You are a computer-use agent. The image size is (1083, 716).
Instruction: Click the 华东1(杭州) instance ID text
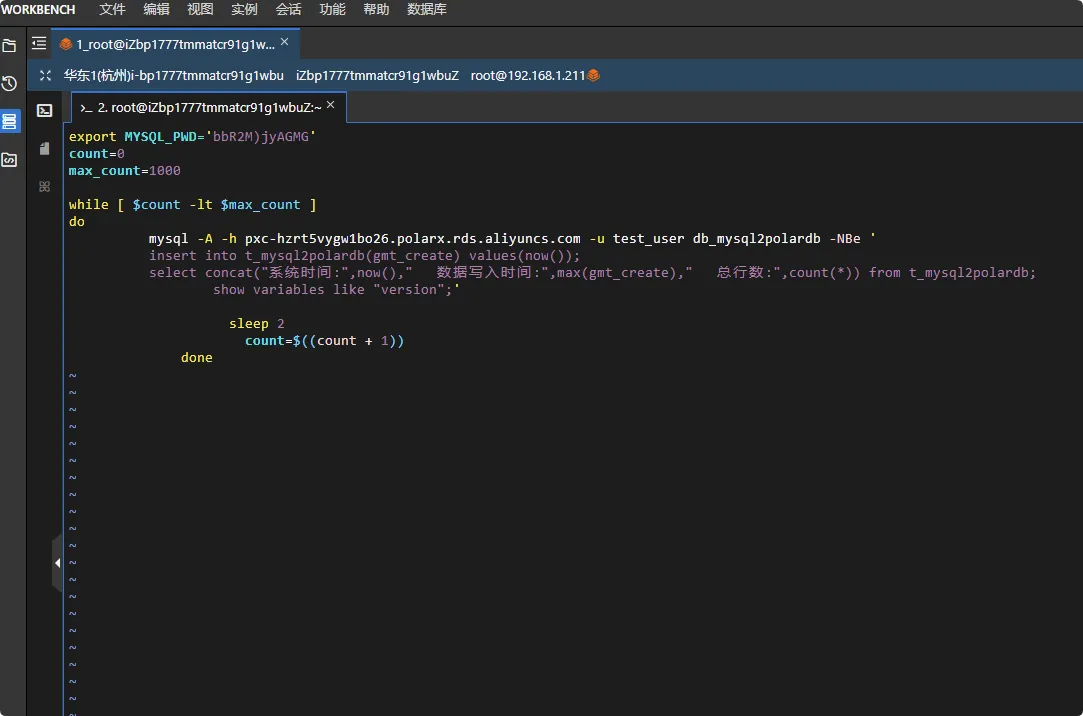point(174,76)
